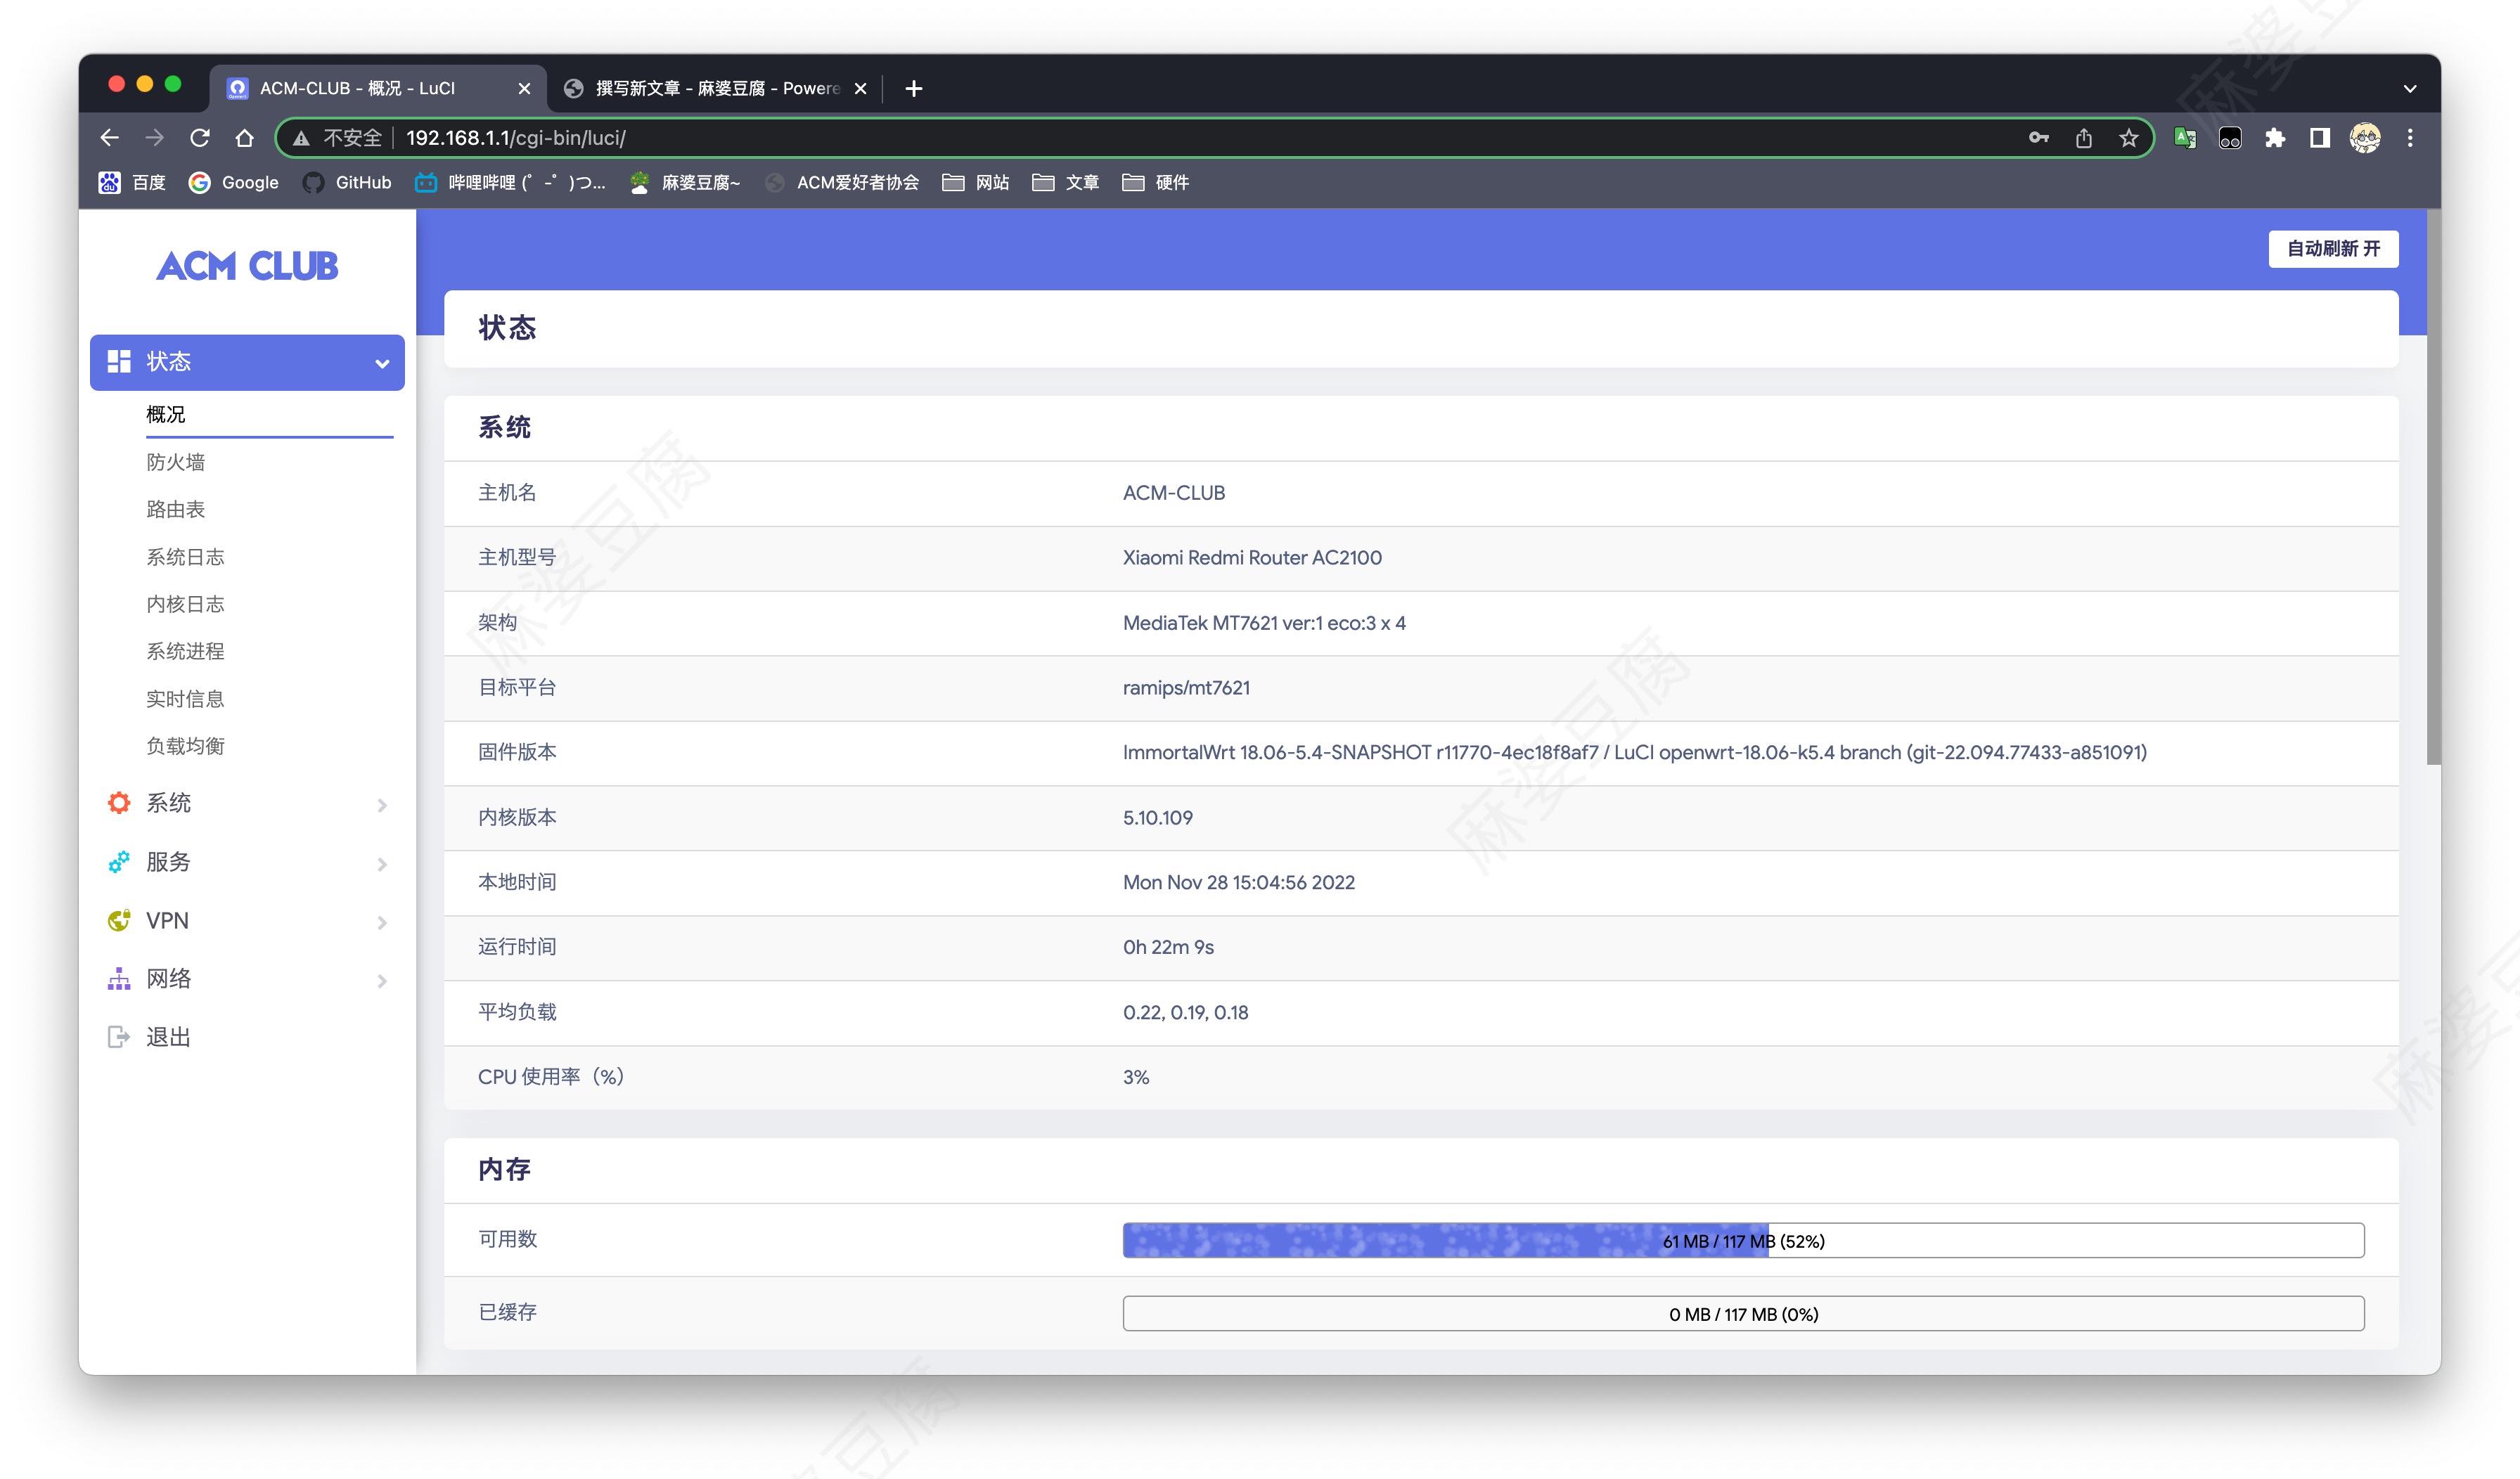
Task: Click the hostname value ACM-CLUB
Action: click(1173, 493)
